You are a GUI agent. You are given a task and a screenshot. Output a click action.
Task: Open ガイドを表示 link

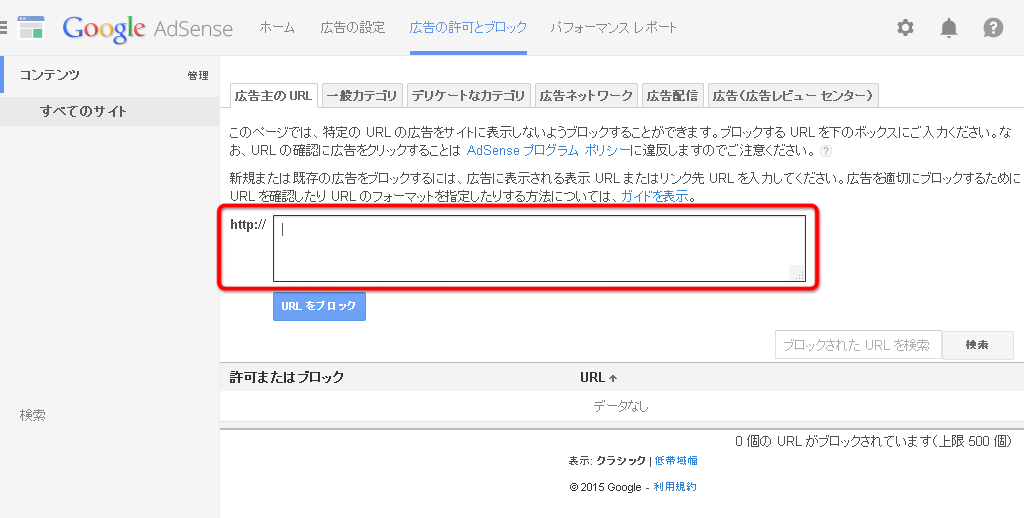[x=654, y=196]
